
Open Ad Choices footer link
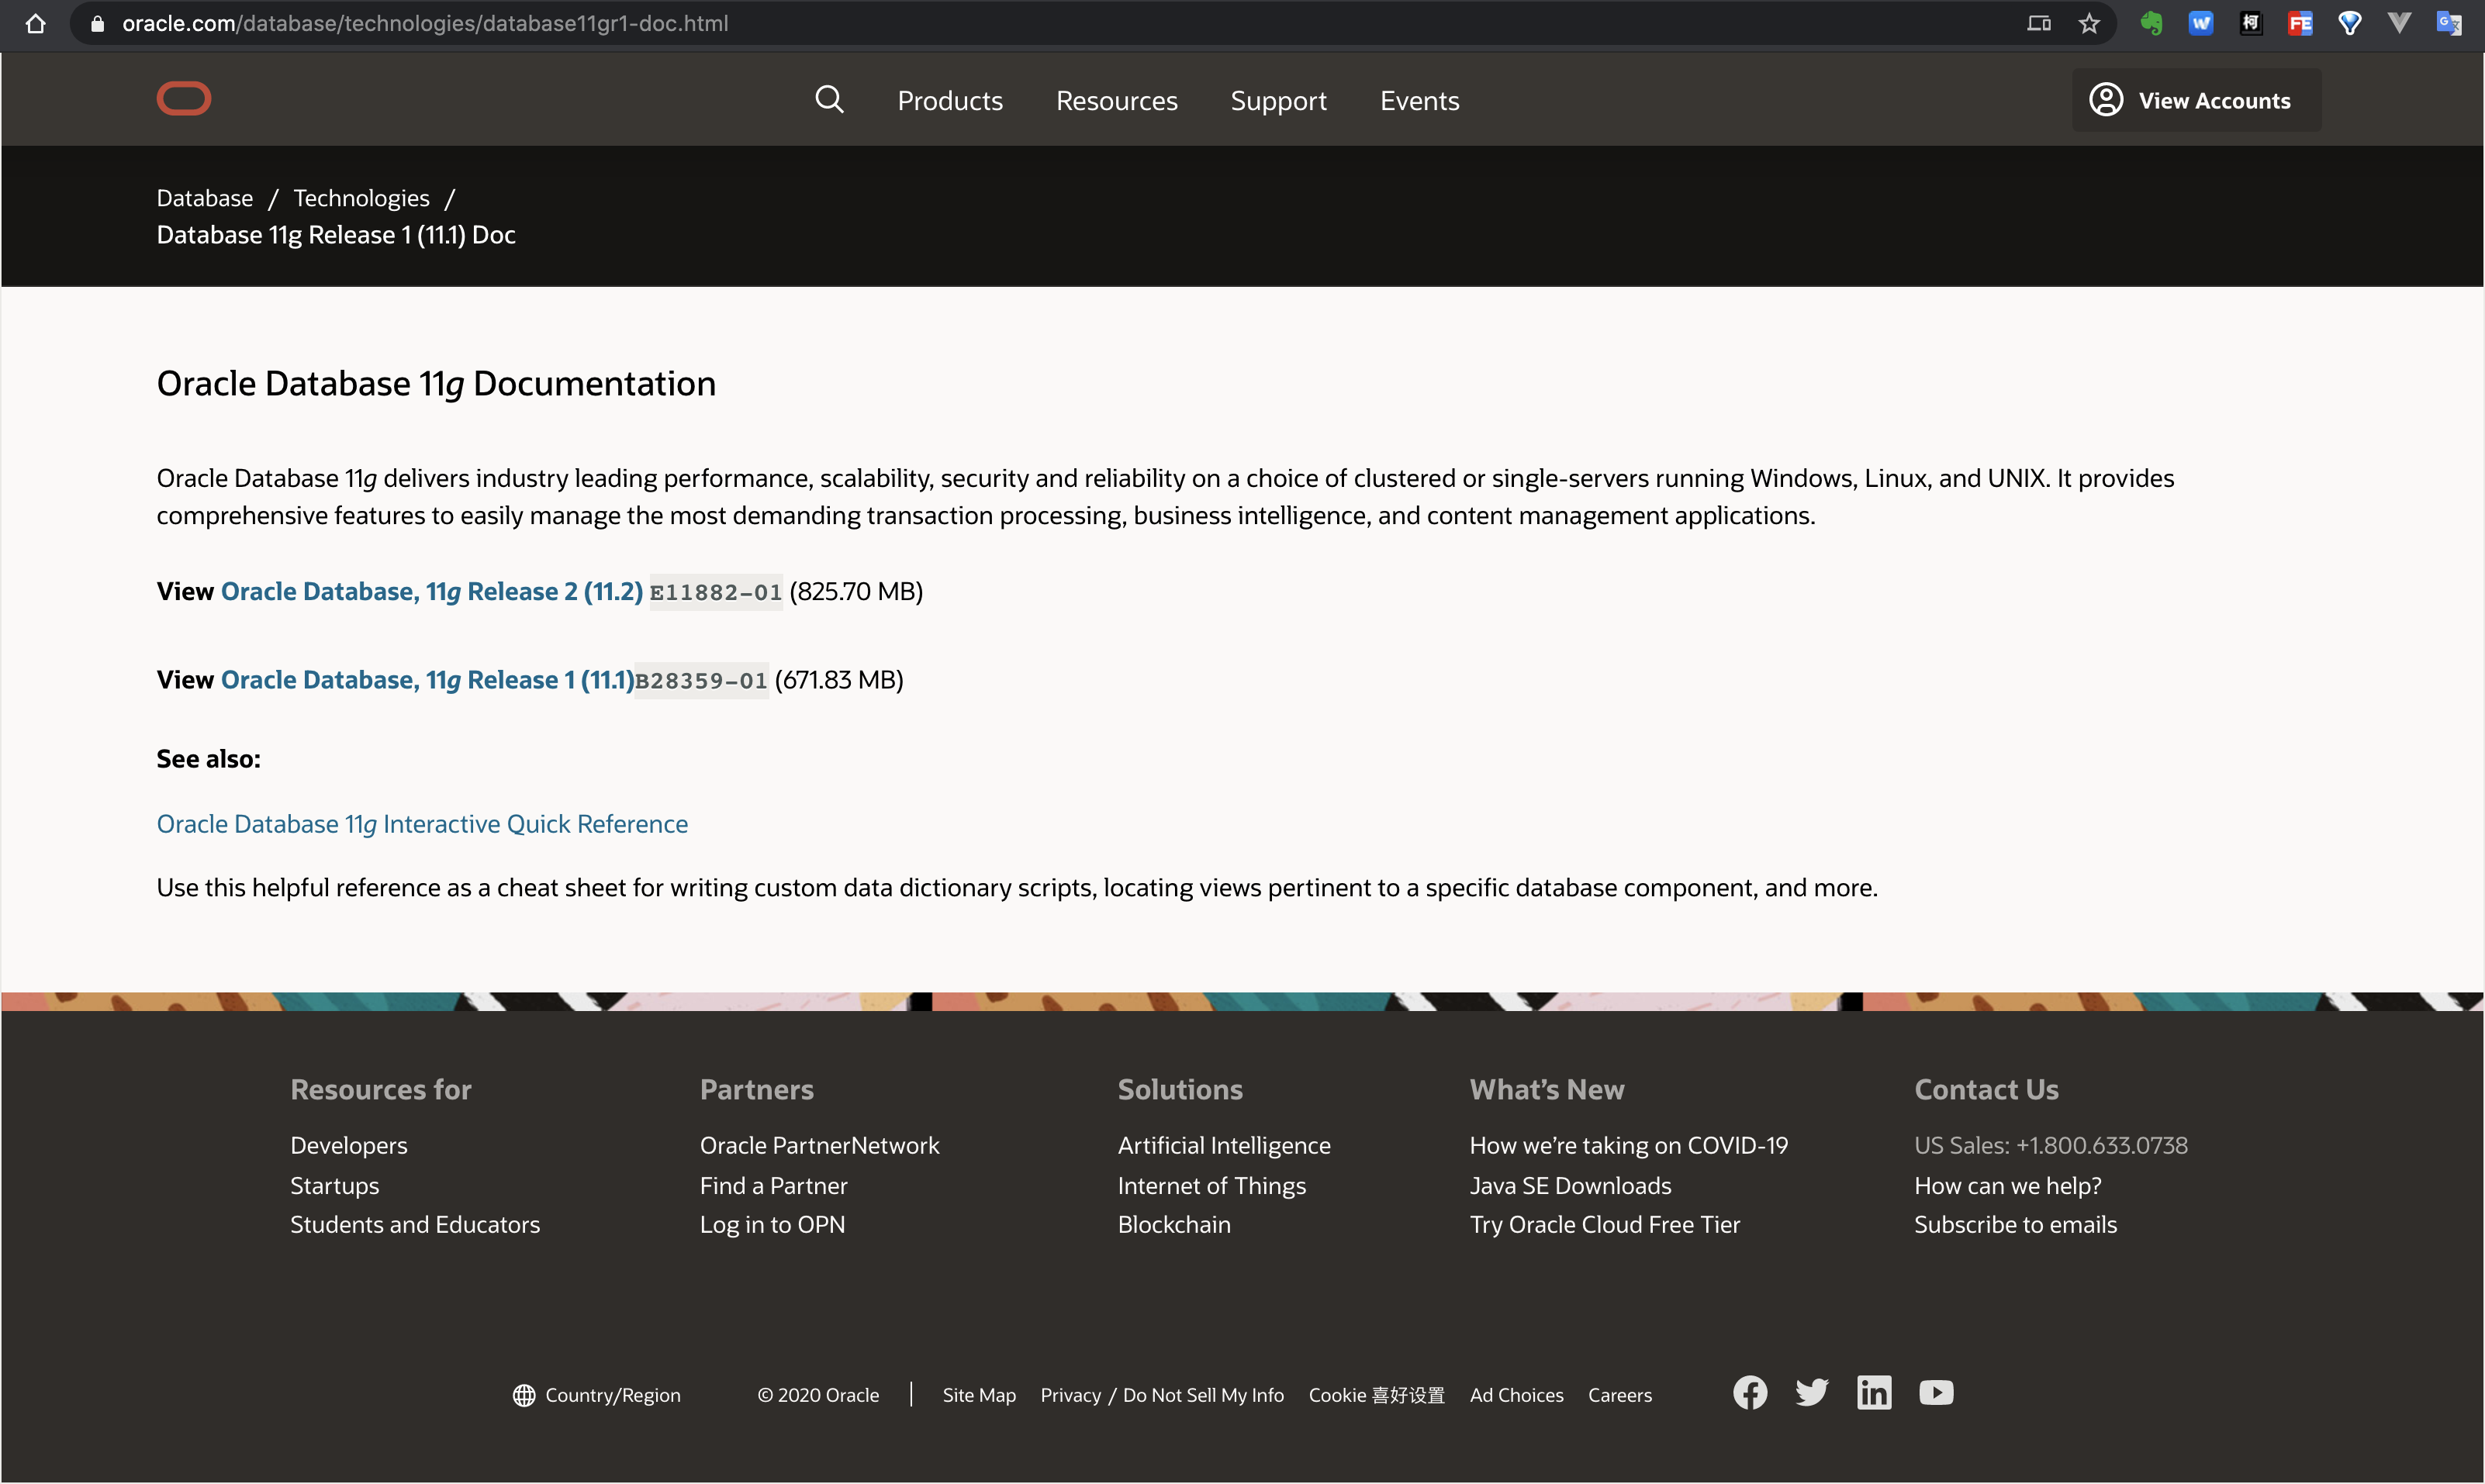[x=1516, y=1395]
